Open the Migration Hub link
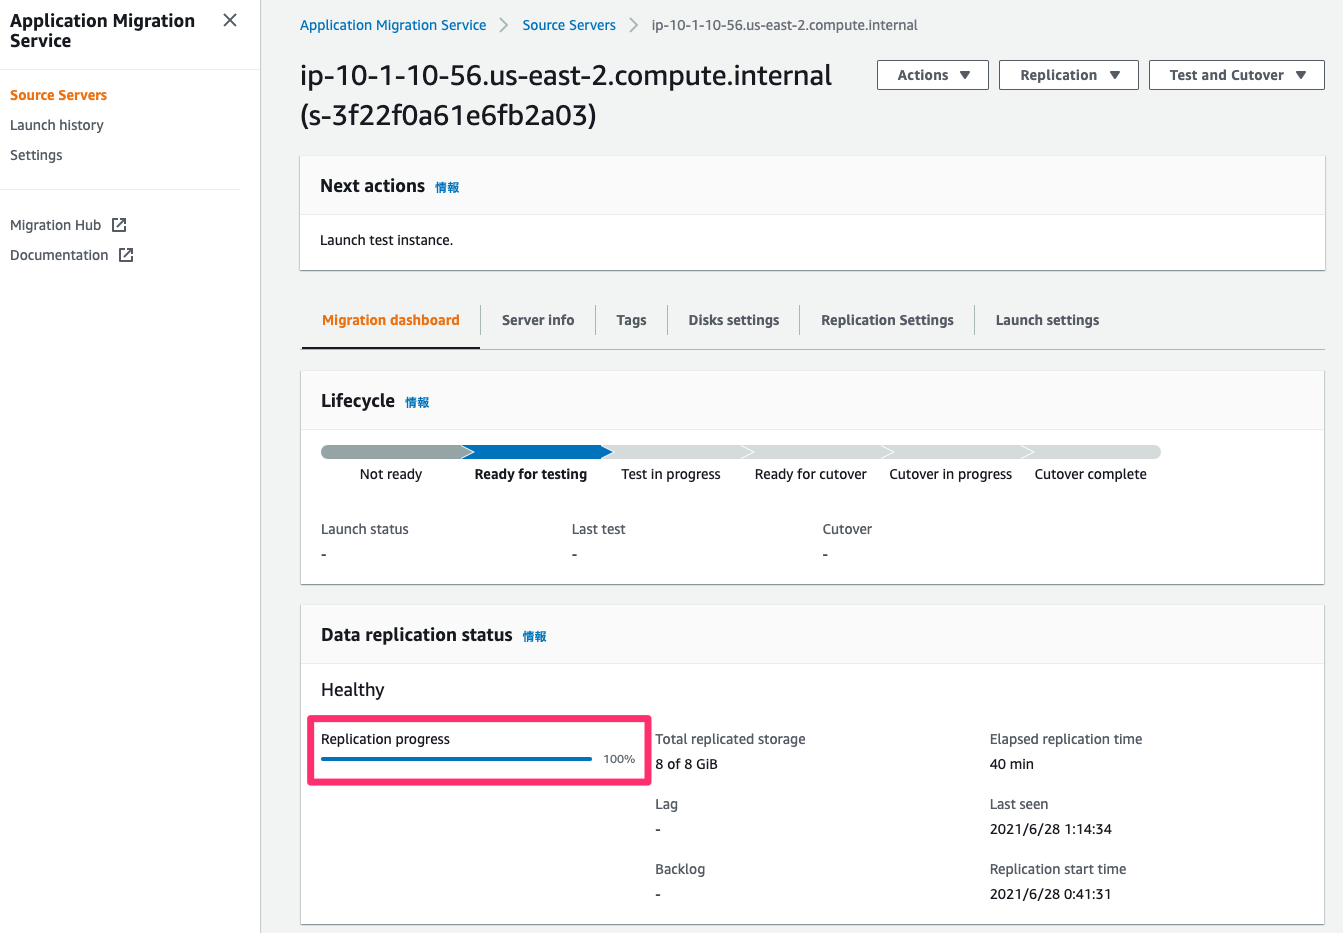The width and height of the screenshot is (1343, 933). click(x=56, y=225)
